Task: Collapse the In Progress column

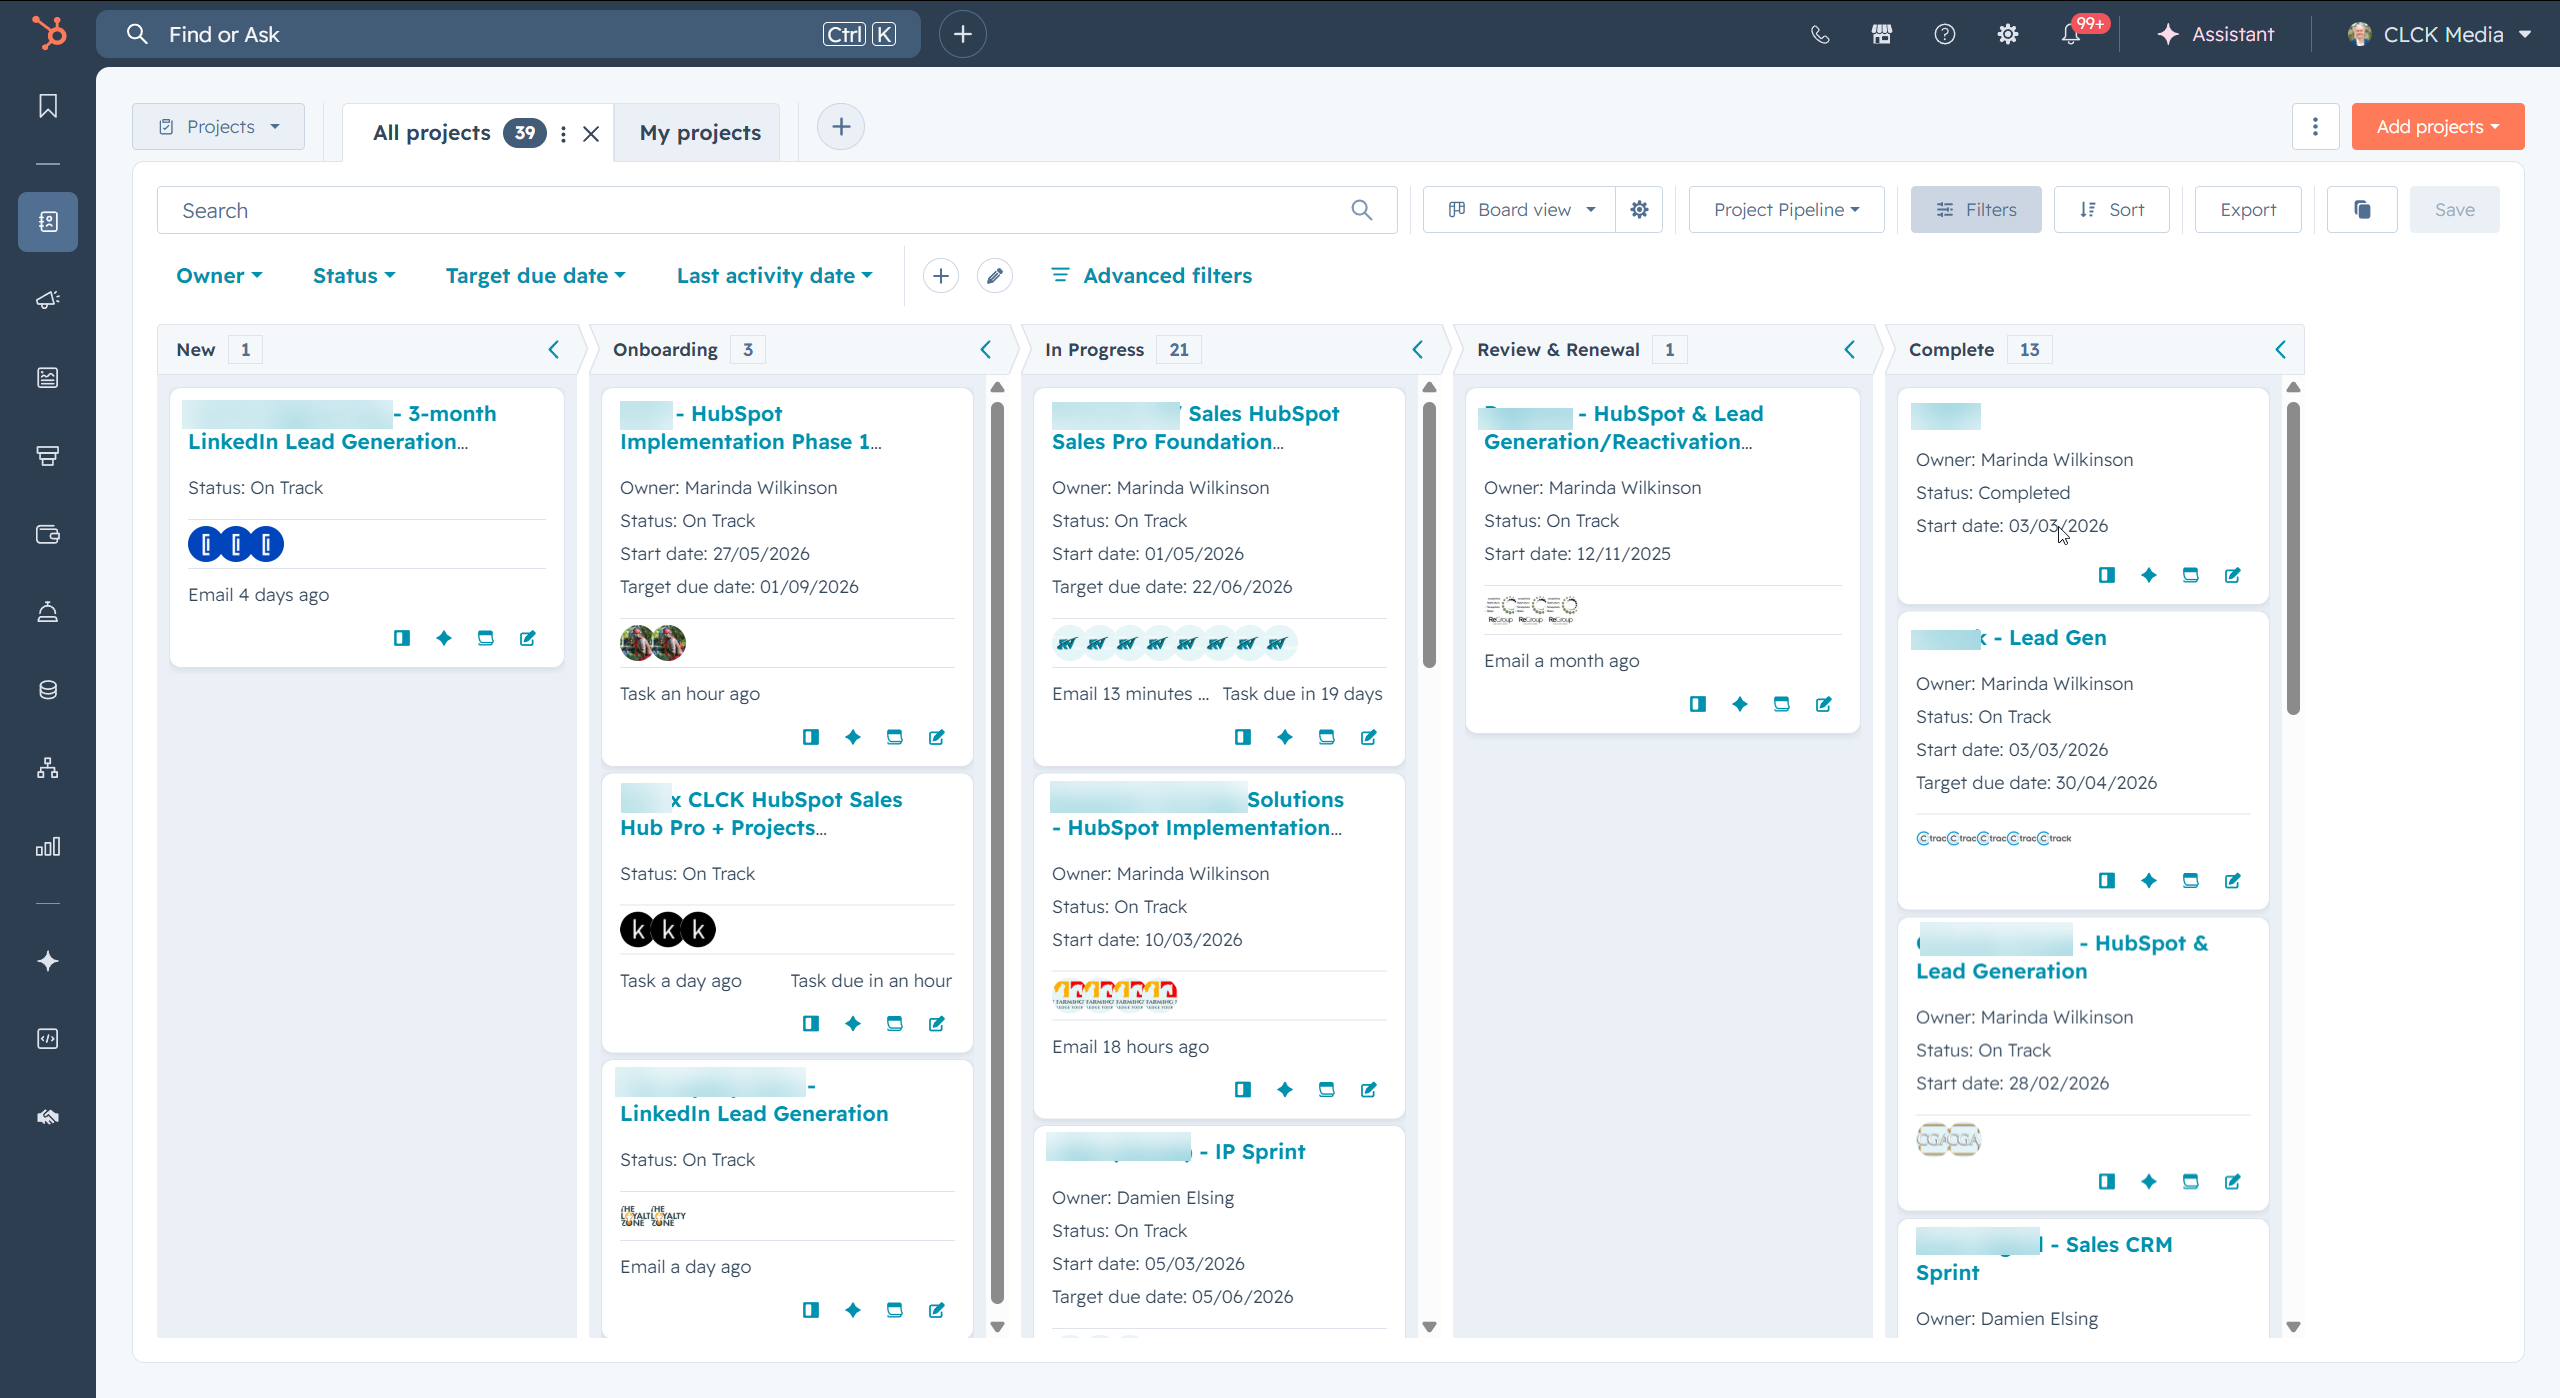Action: 1418,350
